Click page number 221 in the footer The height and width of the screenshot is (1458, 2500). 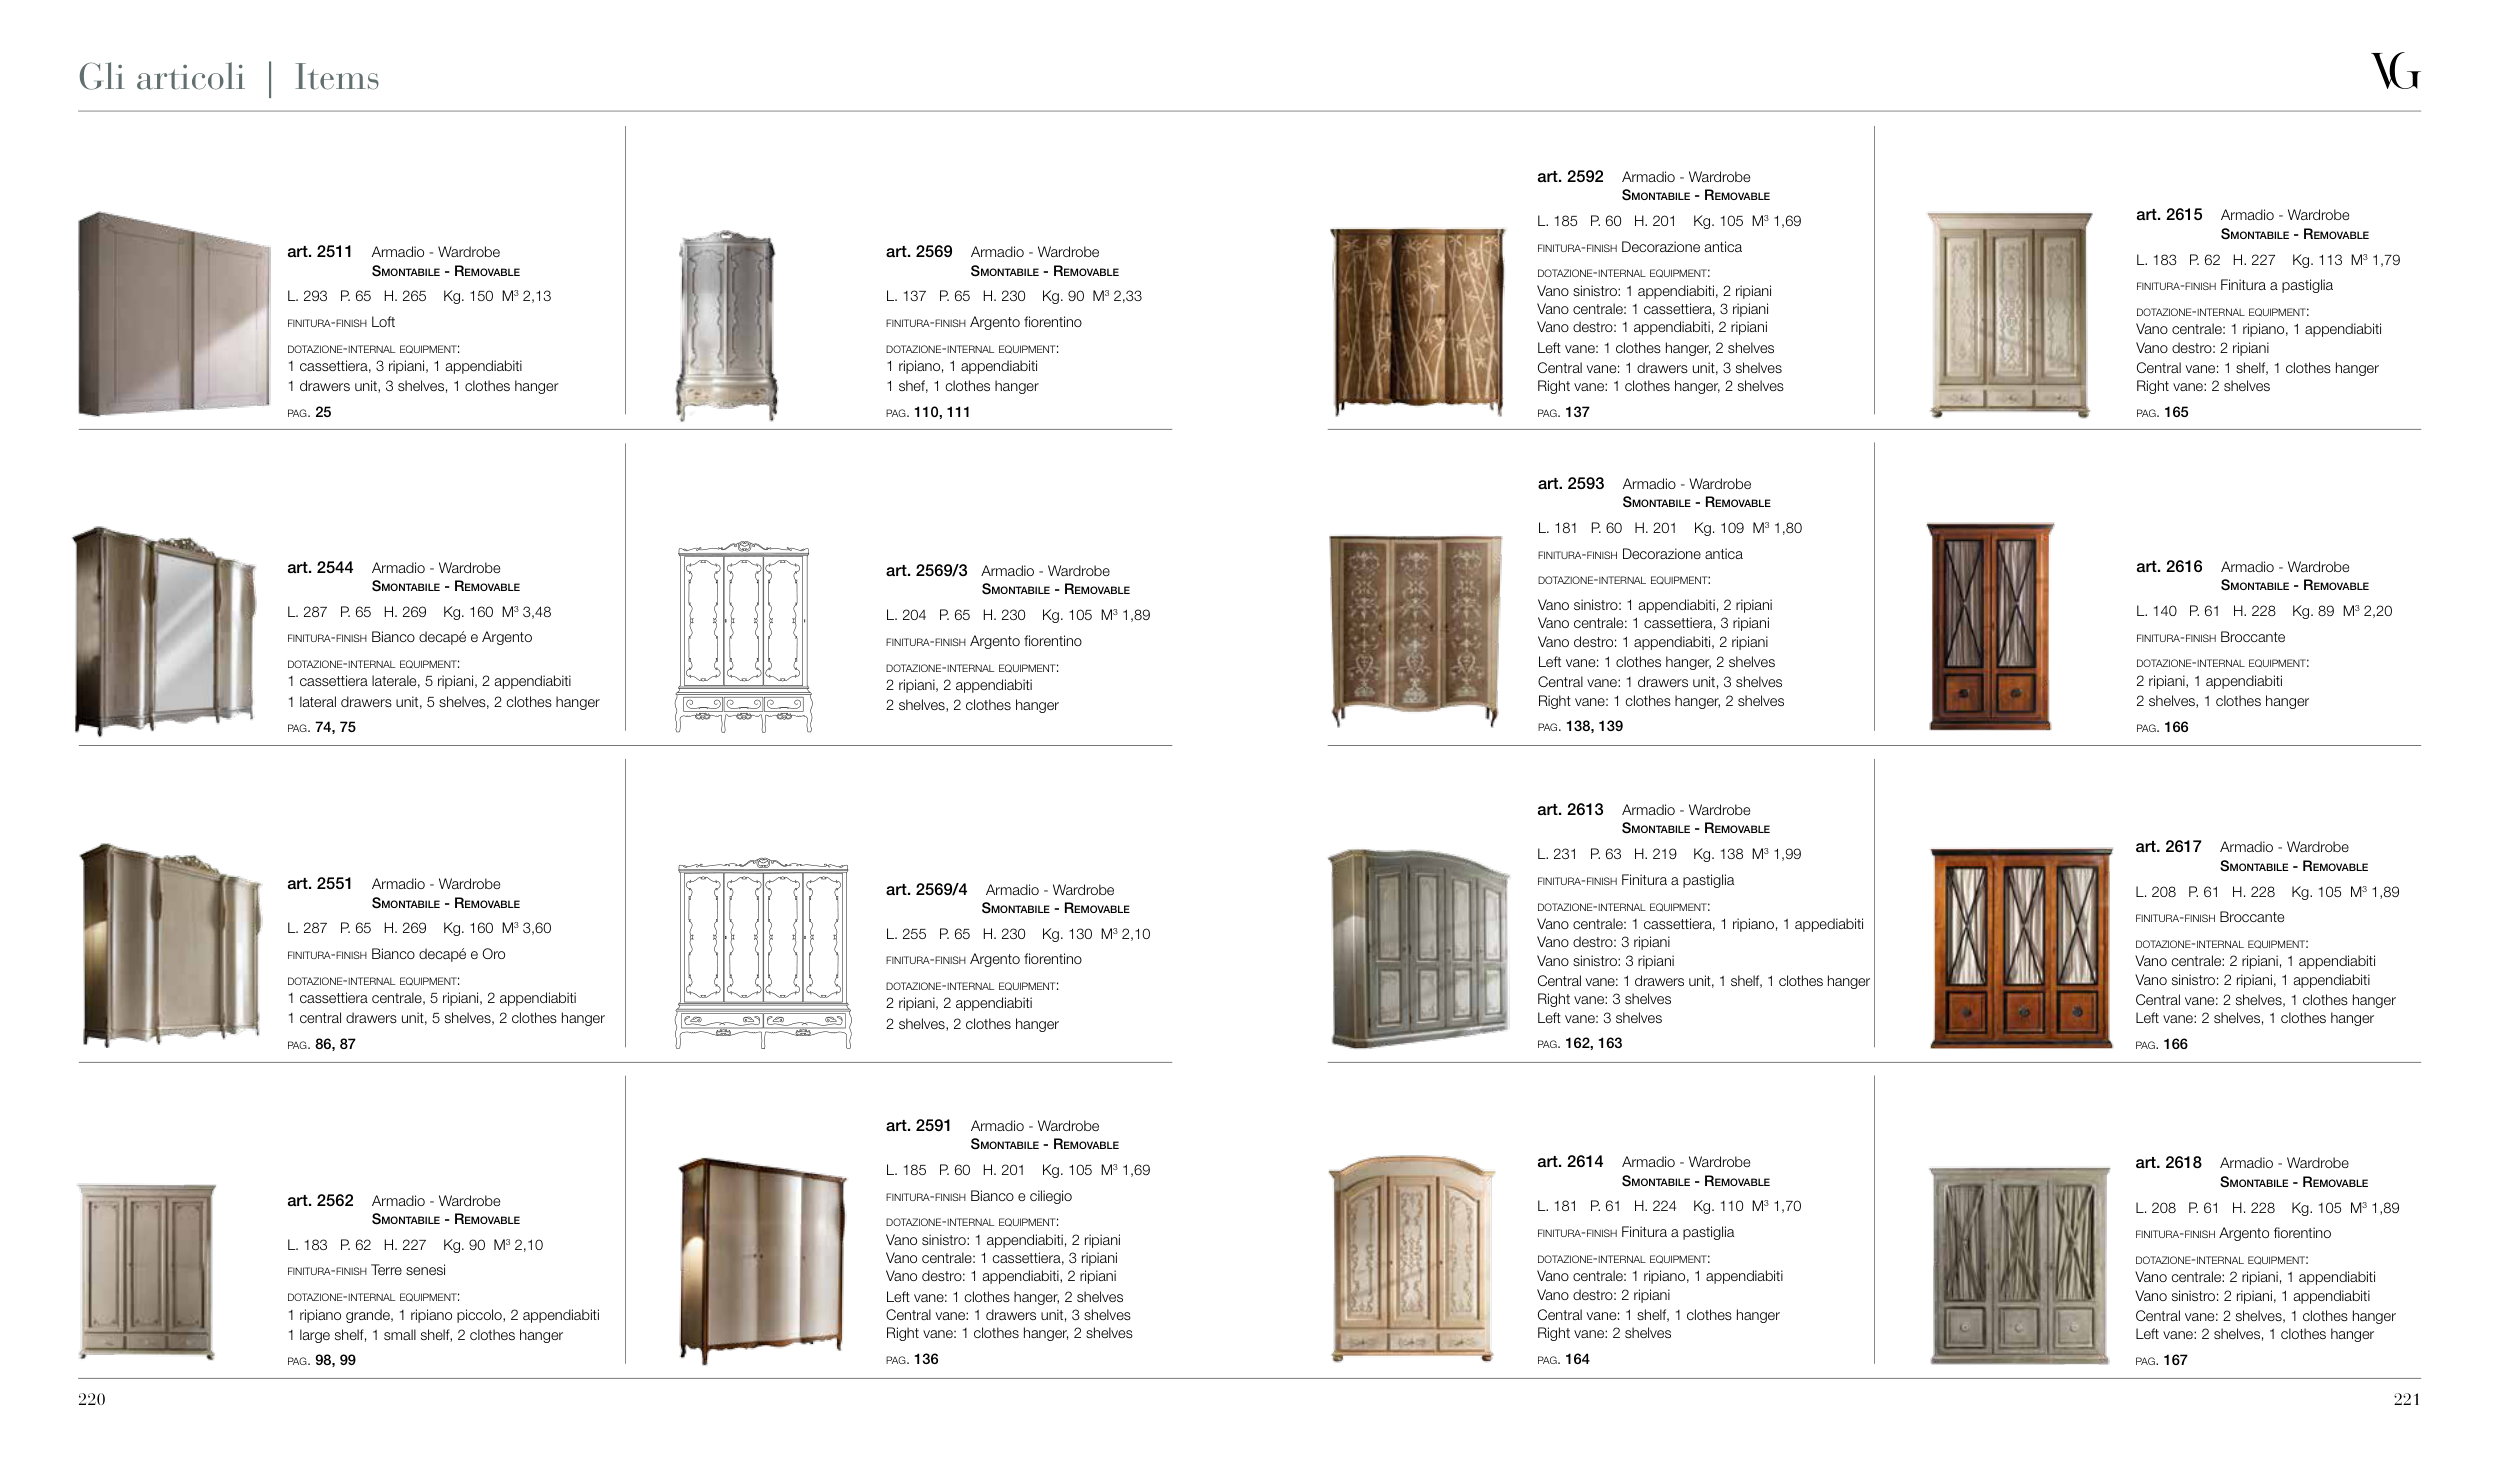point(2406,1399)
